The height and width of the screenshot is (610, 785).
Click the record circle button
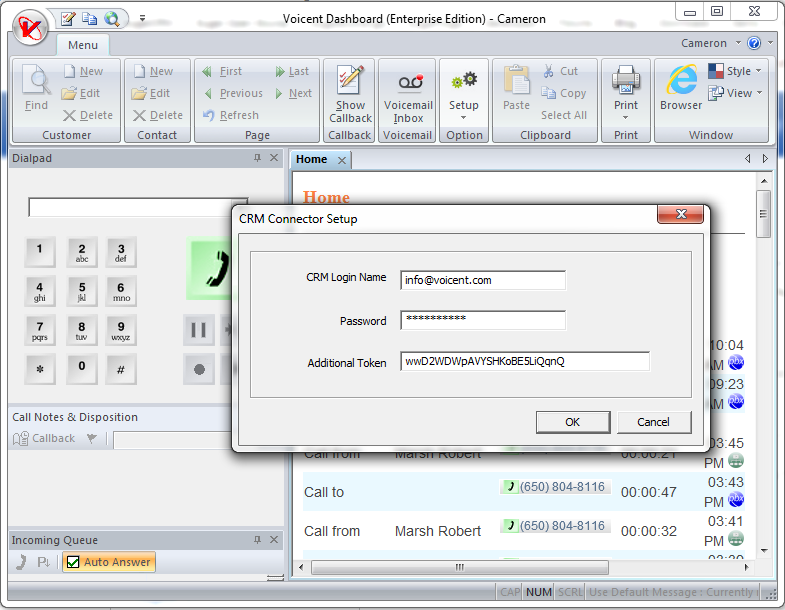pos(199,370)
